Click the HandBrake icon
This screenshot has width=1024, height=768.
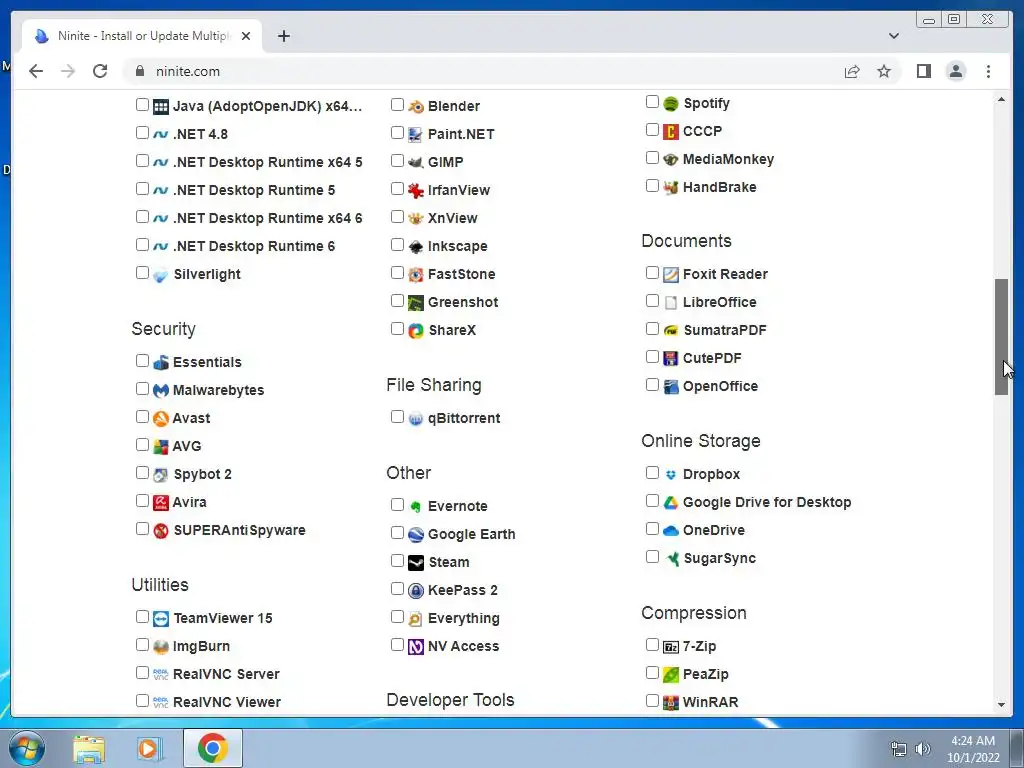coord(671,188)
